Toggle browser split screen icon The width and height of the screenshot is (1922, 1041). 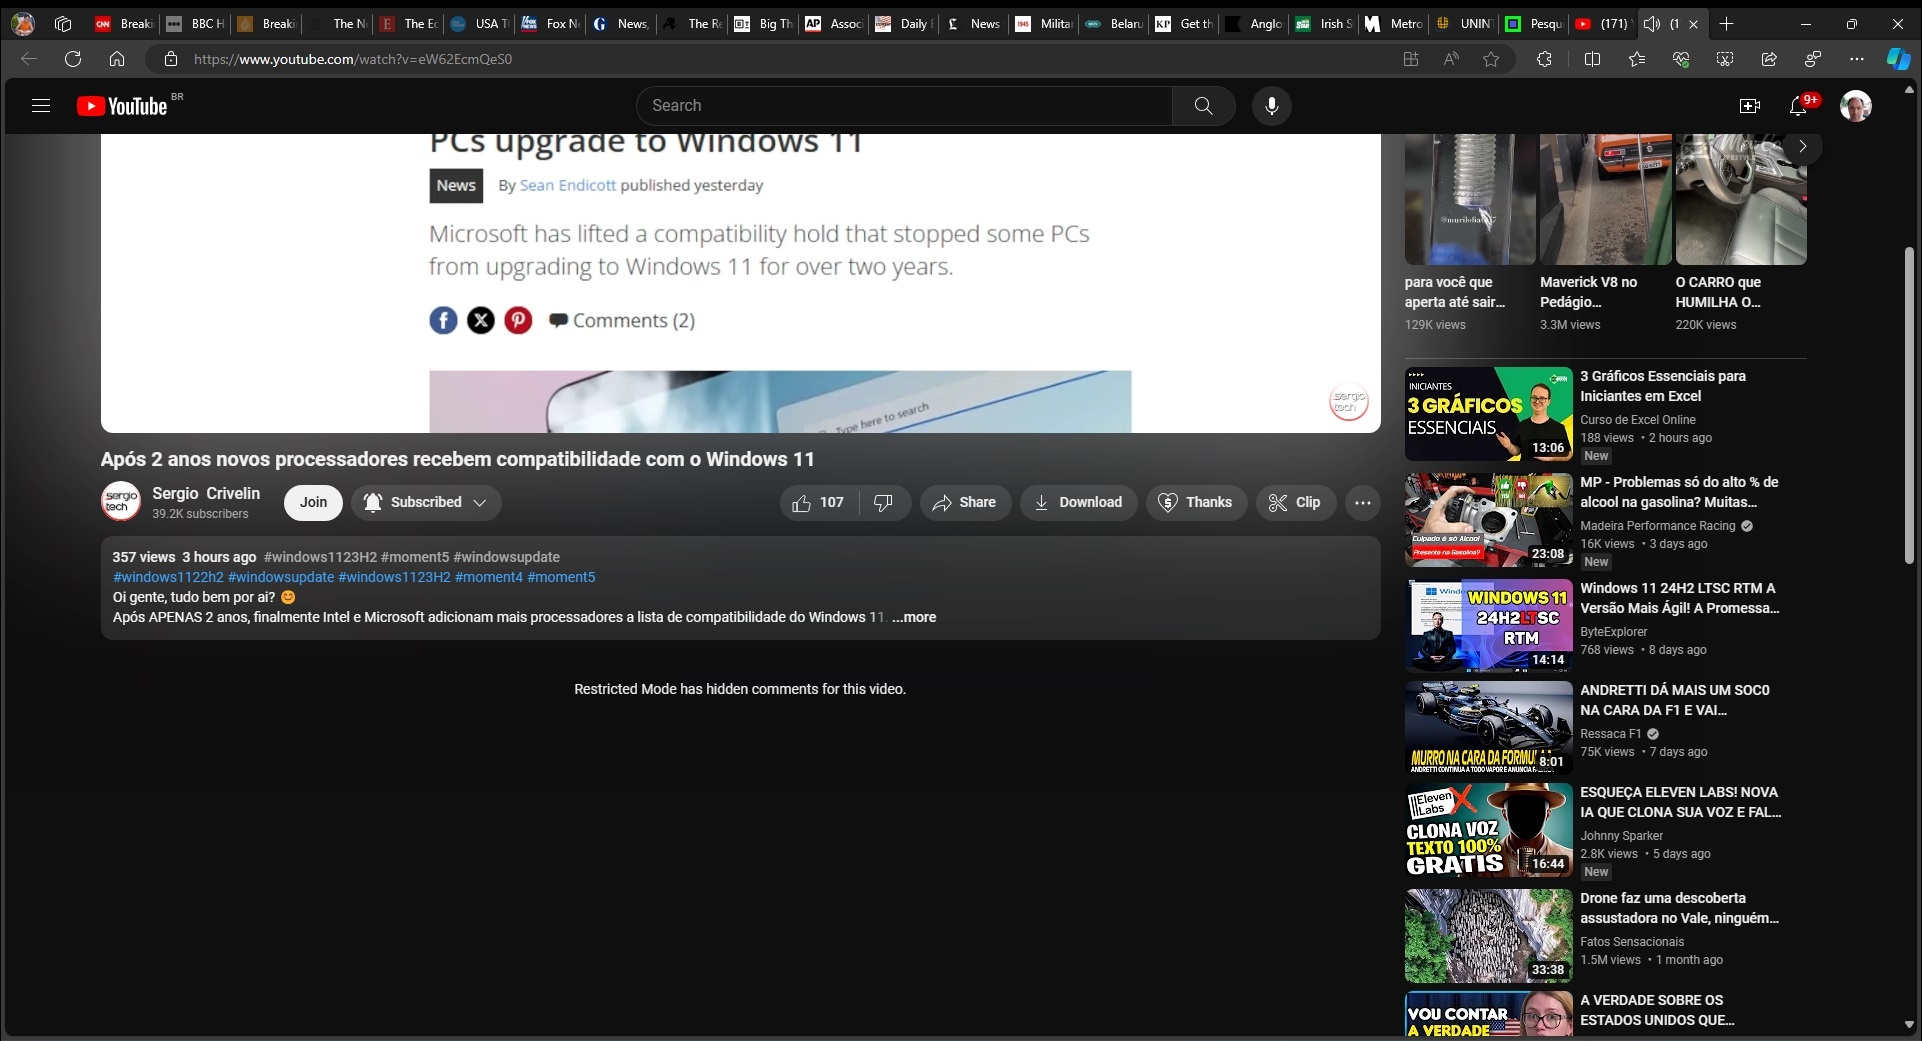coord(1593,59)
